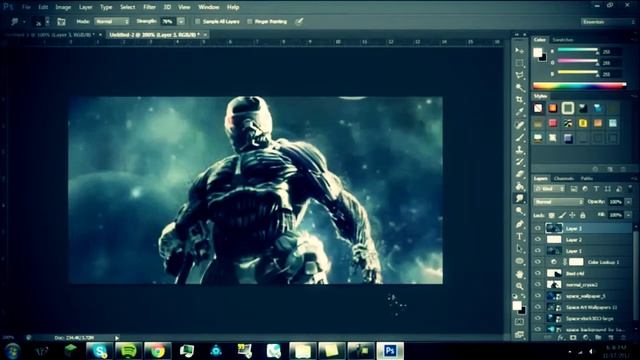Image resolution: width=640 pixels, height=360 pixels.
Task: Select the Type tool
Action: point(519,236)
